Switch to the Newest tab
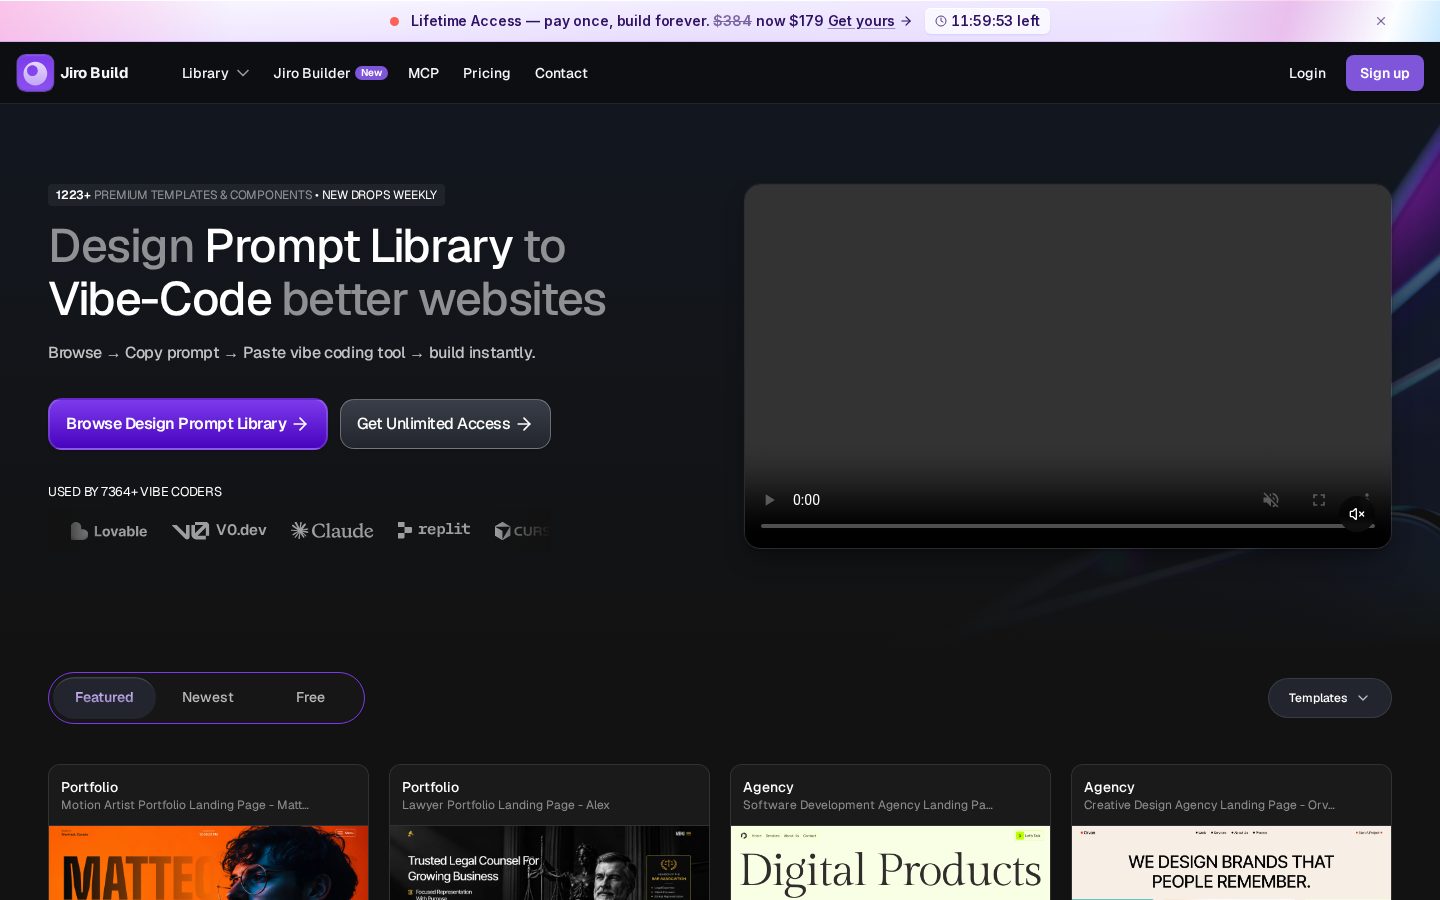This screenshot has height=900, width=1440. (208, 698)
